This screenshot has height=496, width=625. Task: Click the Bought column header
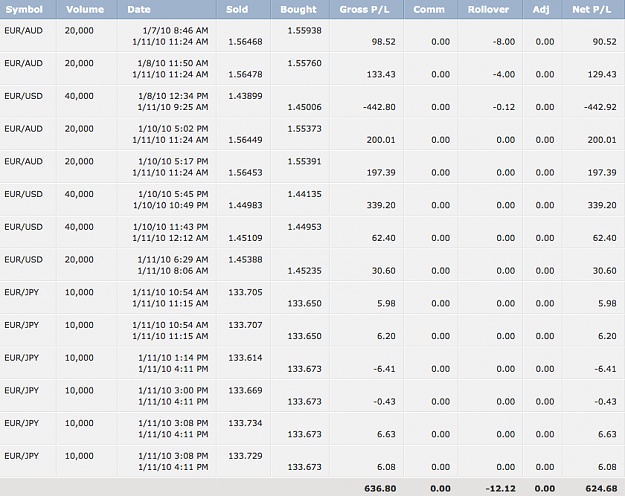tap(298, 9)
